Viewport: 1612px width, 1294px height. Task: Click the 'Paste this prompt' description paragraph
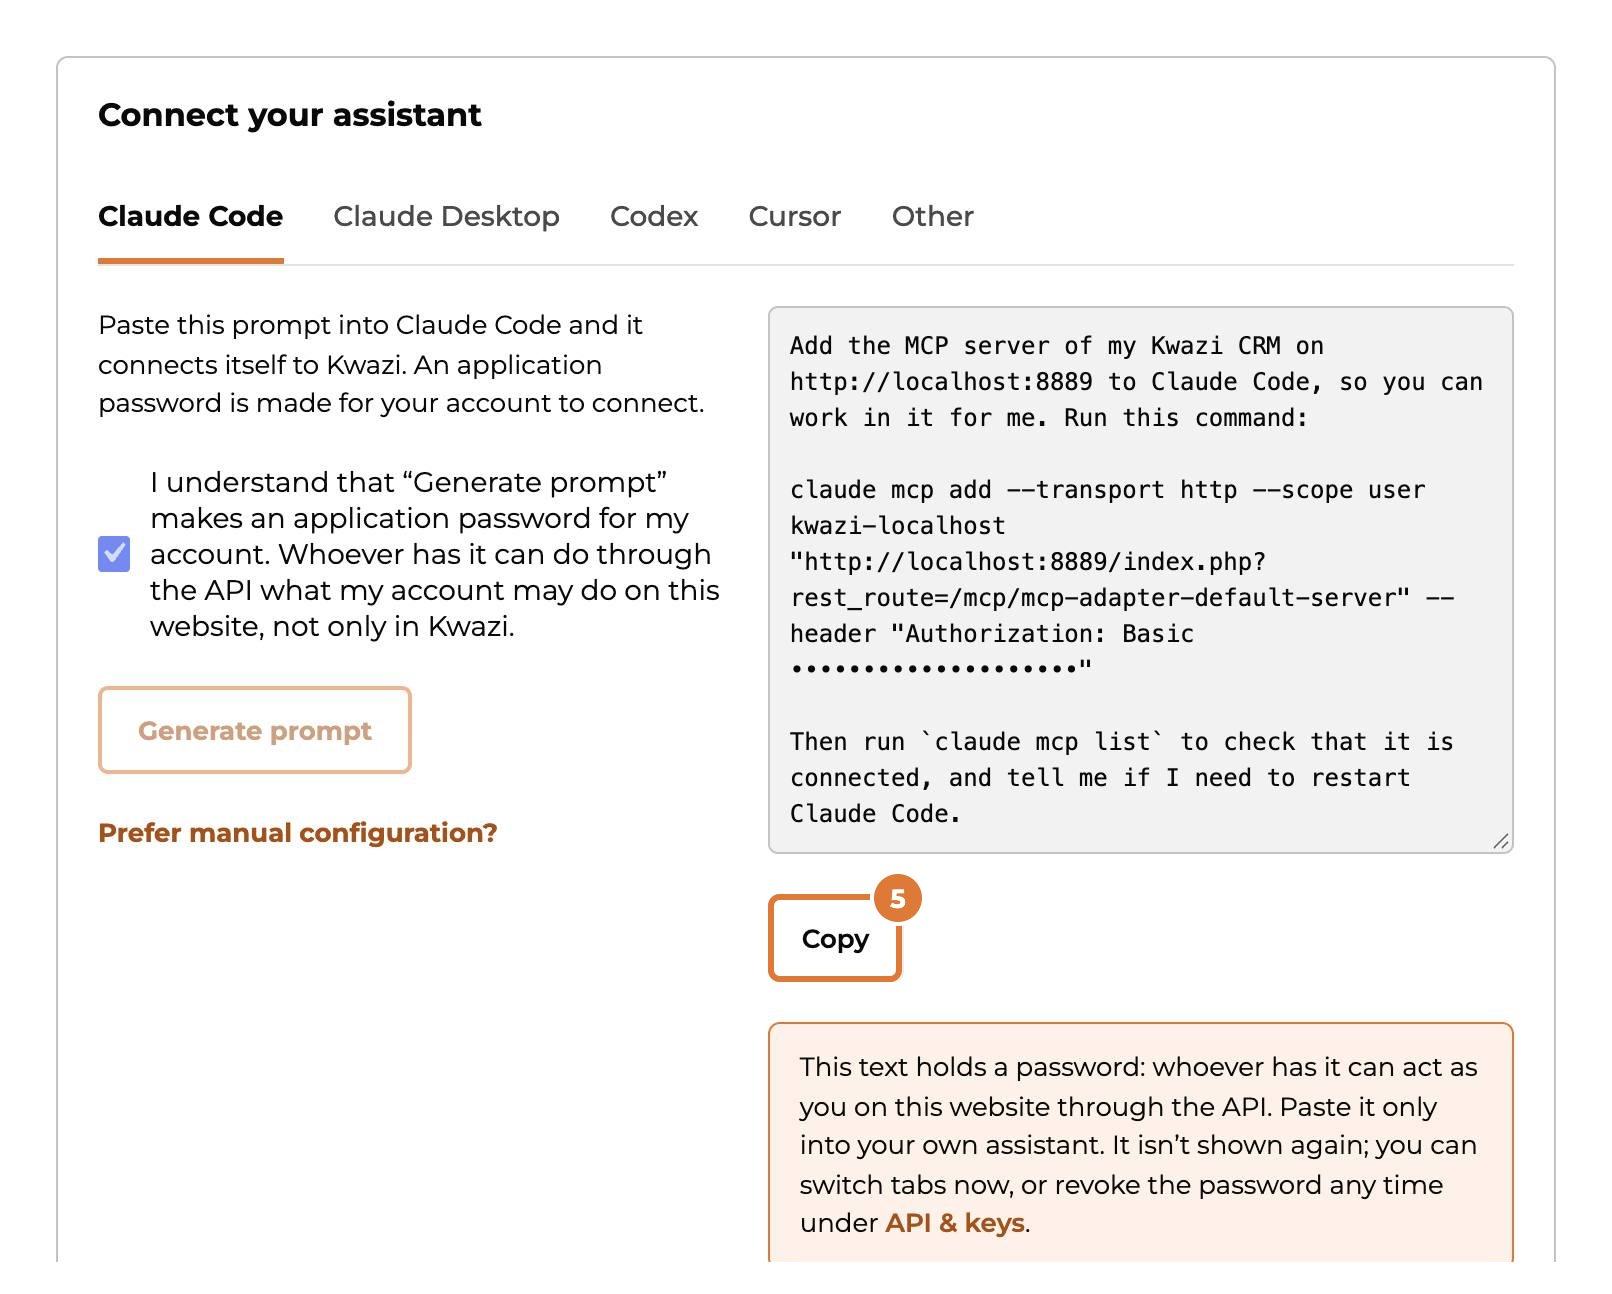point(401,364)
